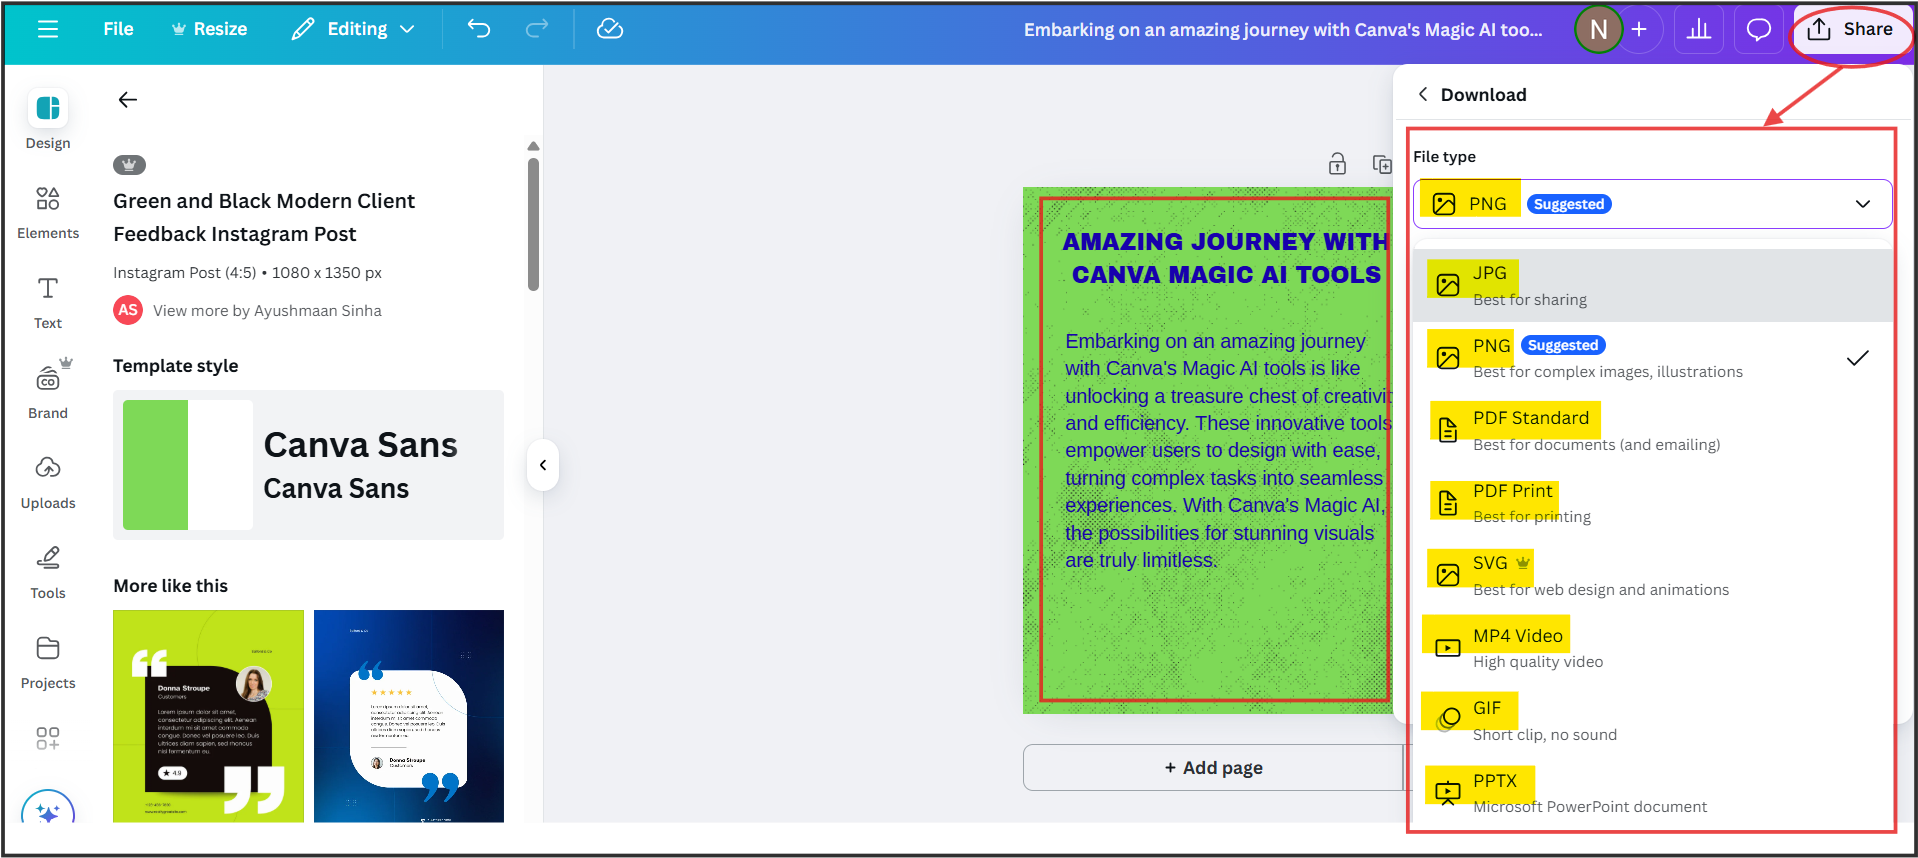
Task: Open the Projects sidebar tab
Action: (x=48, y=662)
